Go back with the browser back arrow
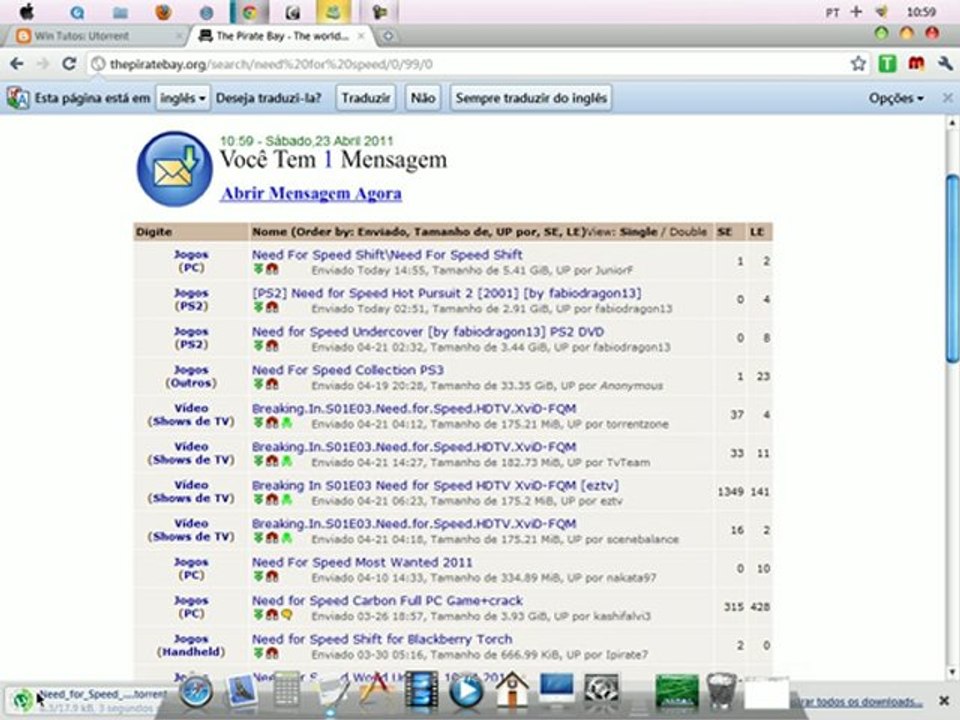Viewport: 960px width, 720px height. tap(17, 64)
